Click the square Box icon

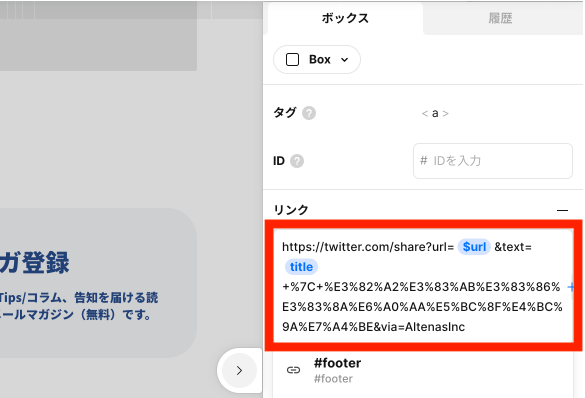(292, 59)
